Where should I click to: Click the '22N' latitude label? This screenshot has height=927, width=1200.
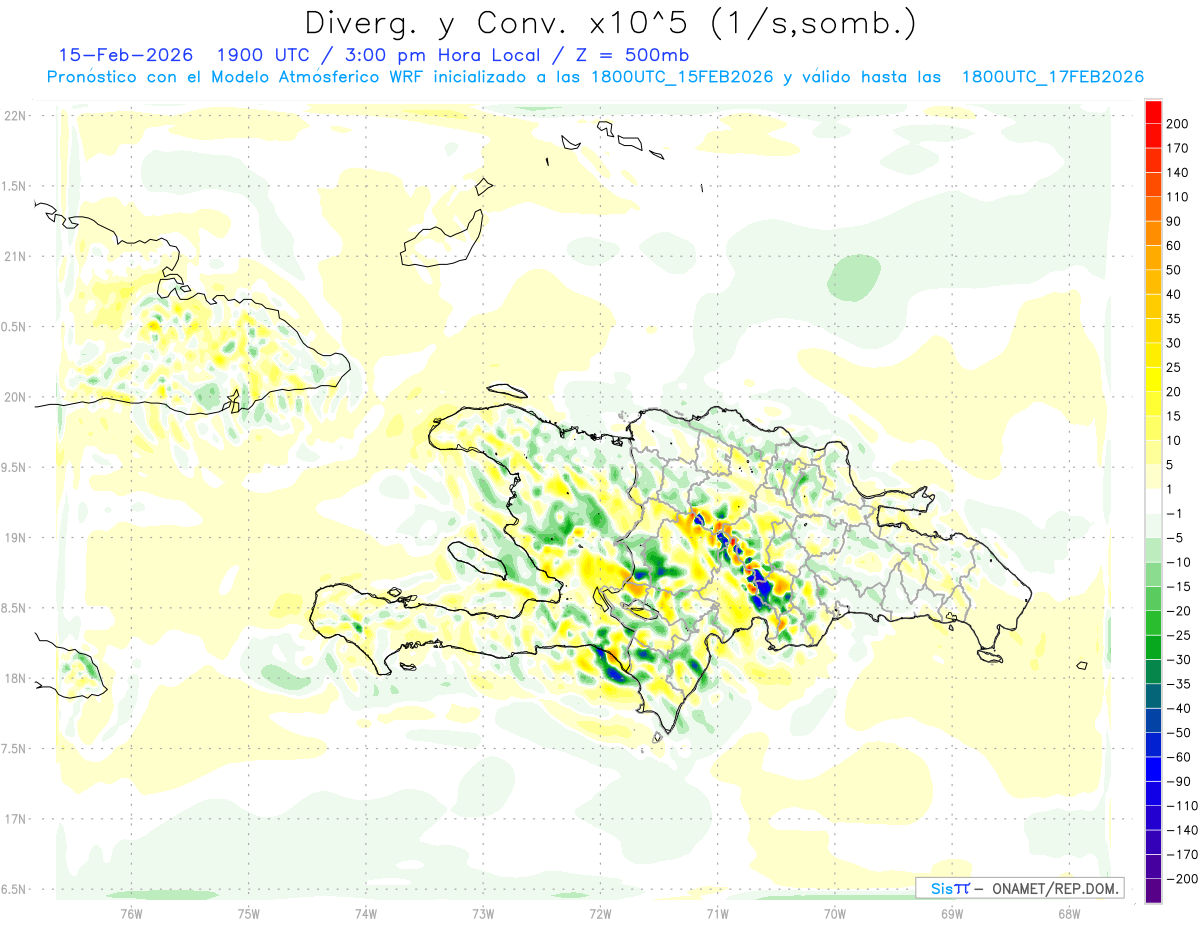click(x=14, y=116)
